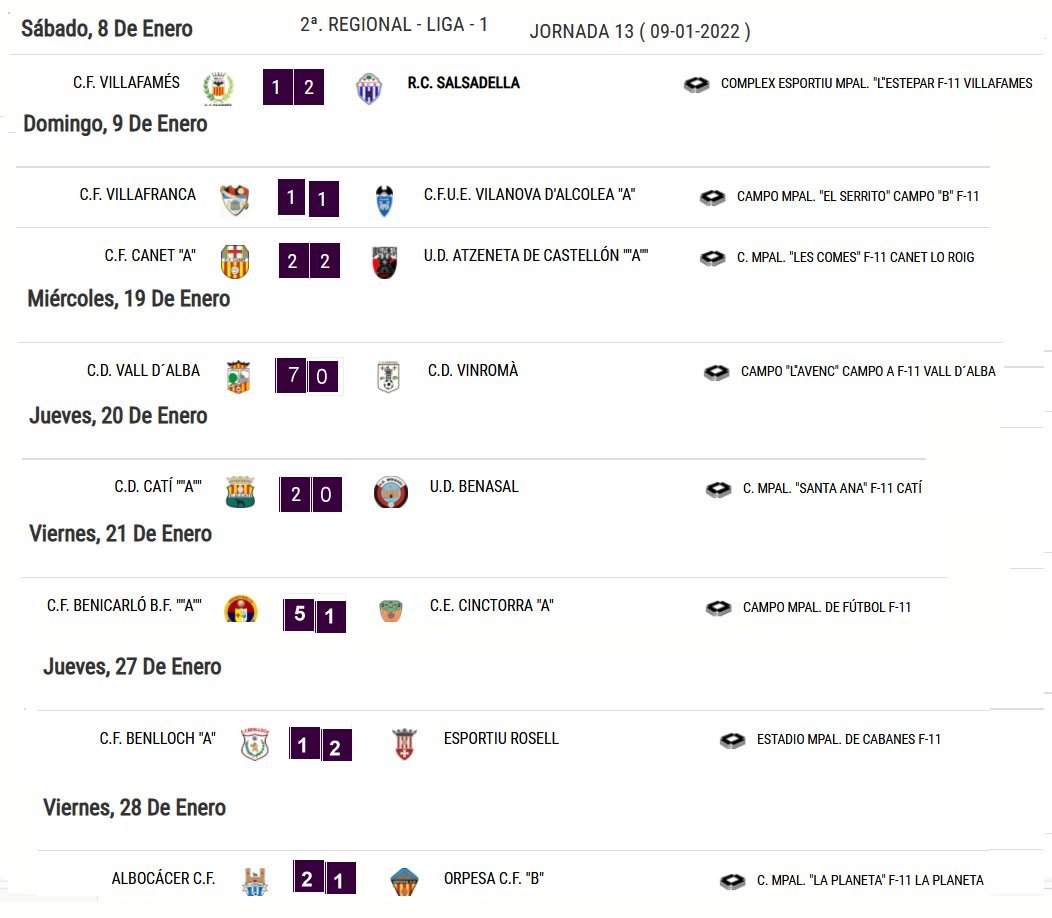Viewport: 1052px width, 918px height.
Task: Click the 2-2 Canet match score
Action: click(309, 260)
